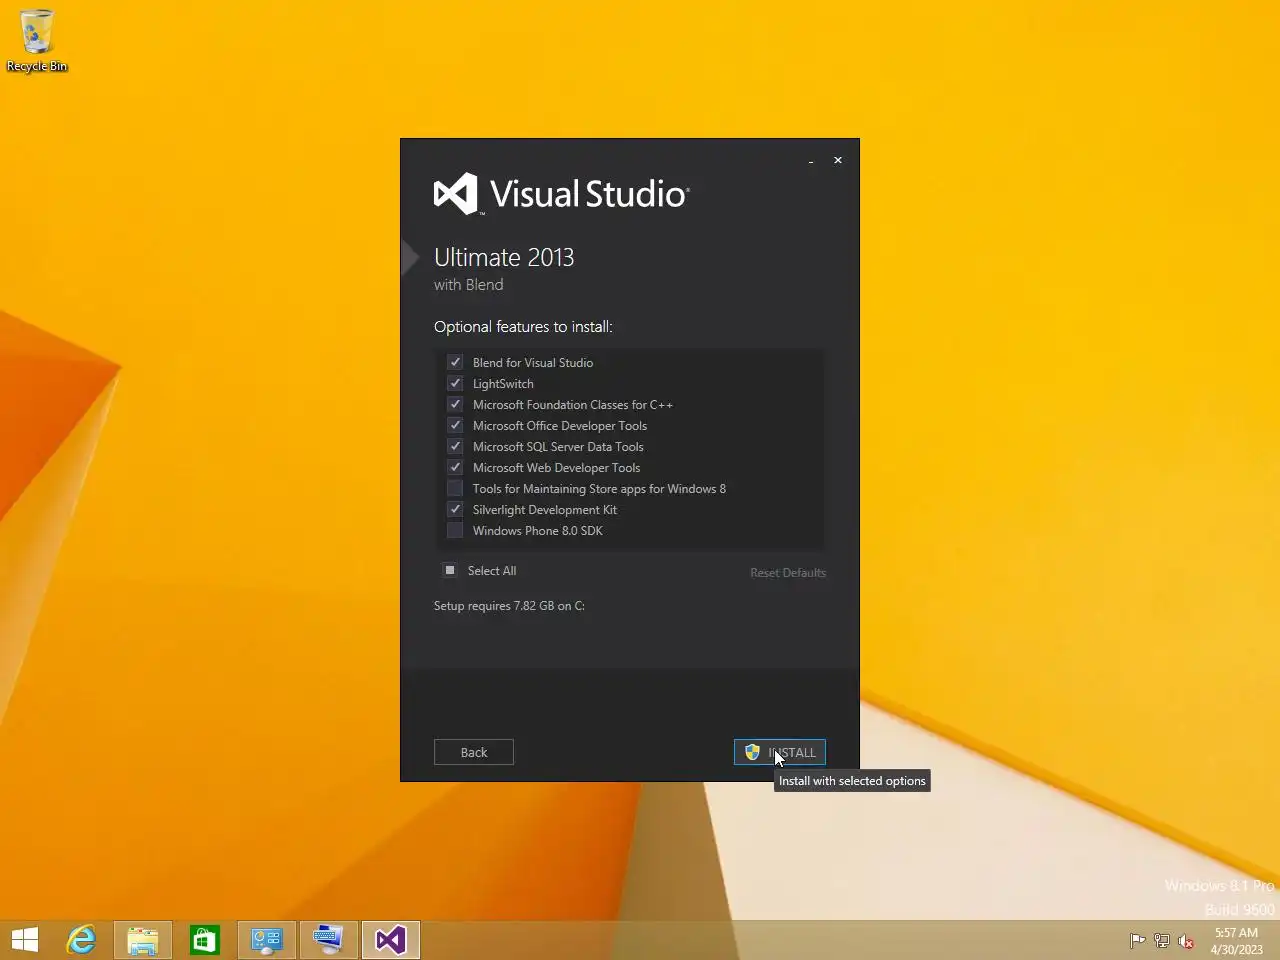
Task: Toggle the Select All checkbox
Action: click(x=450, y=570)
